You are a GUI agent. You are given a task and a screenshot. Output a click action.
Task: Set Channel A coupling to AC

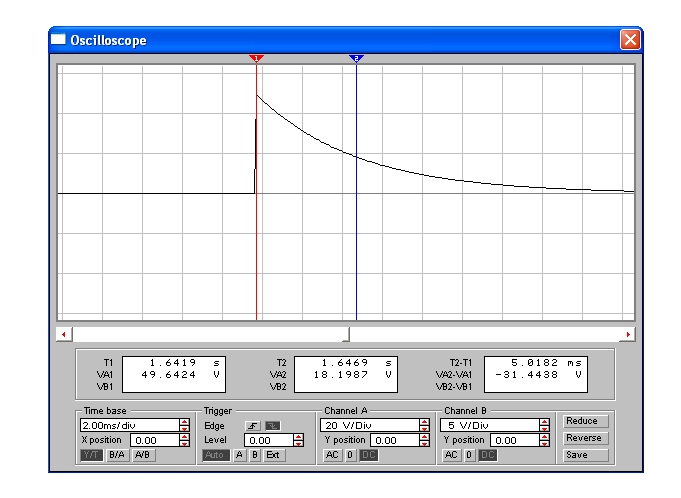pos(332,455)
